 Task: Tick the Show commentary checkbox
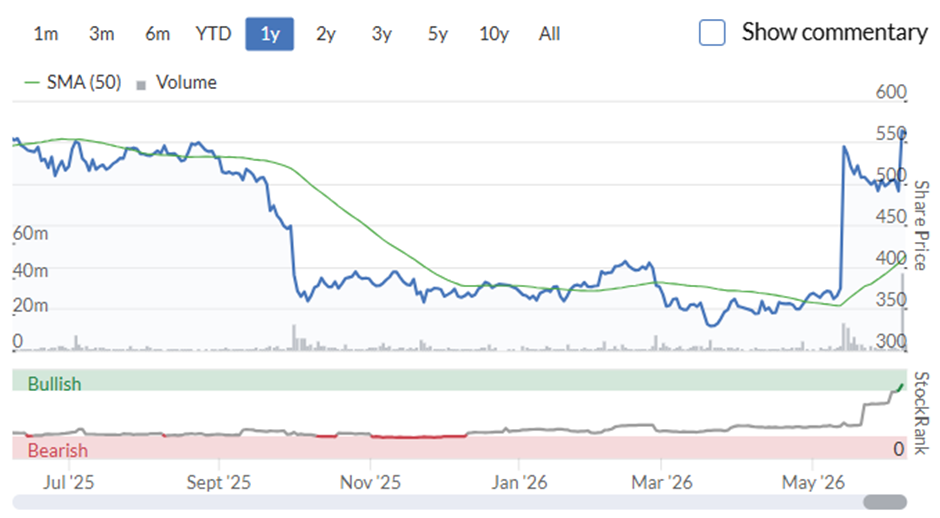[x=712, y=32]
